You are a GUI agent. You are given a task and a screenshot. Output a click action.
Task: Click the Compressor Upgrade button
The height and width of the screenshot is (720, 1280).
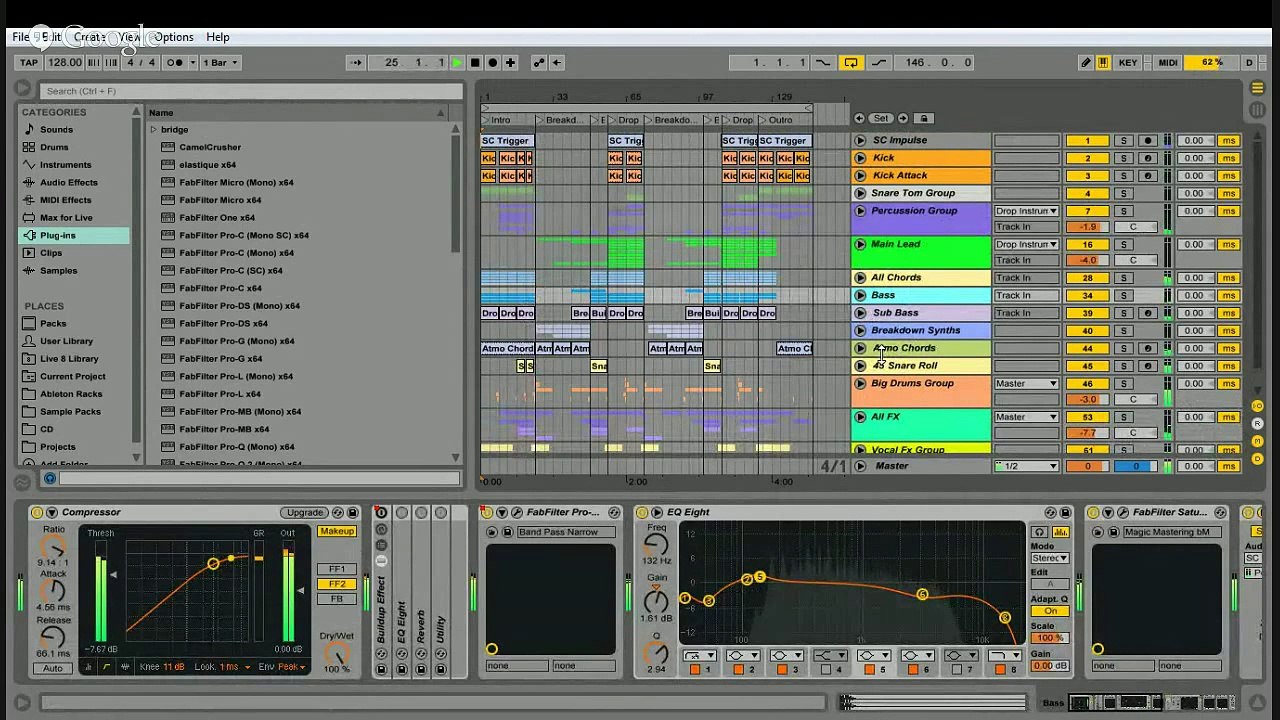coord(304,513)
